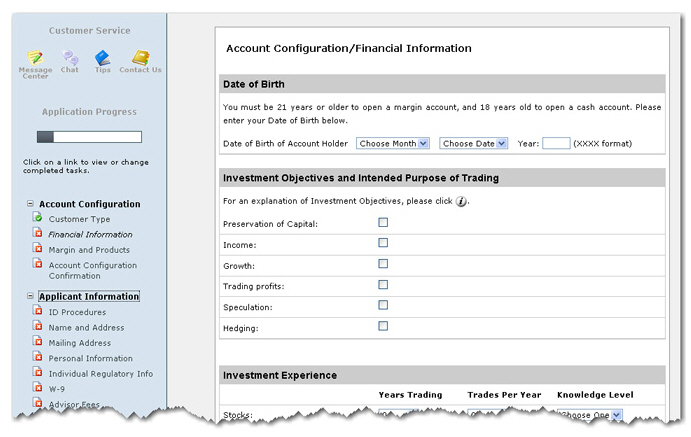This screenshot has width=691, height=437.
Task: Click the red status icon beside Financial Information
Action: click(x=38, y=233)
